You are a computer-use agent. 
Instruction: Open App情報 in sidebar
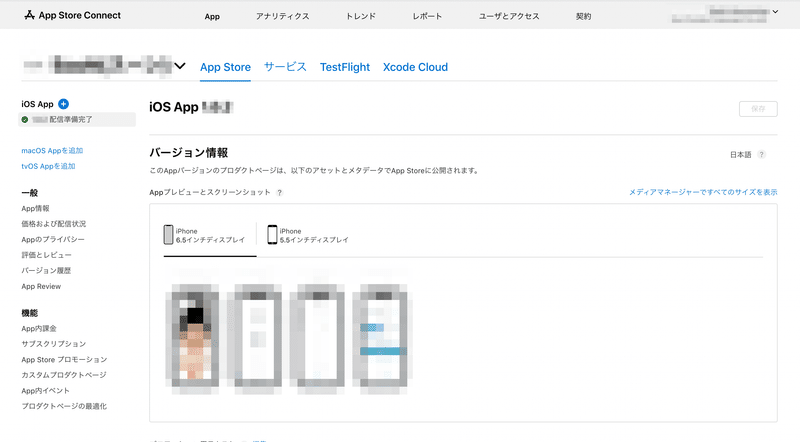(x=35, y=208)
